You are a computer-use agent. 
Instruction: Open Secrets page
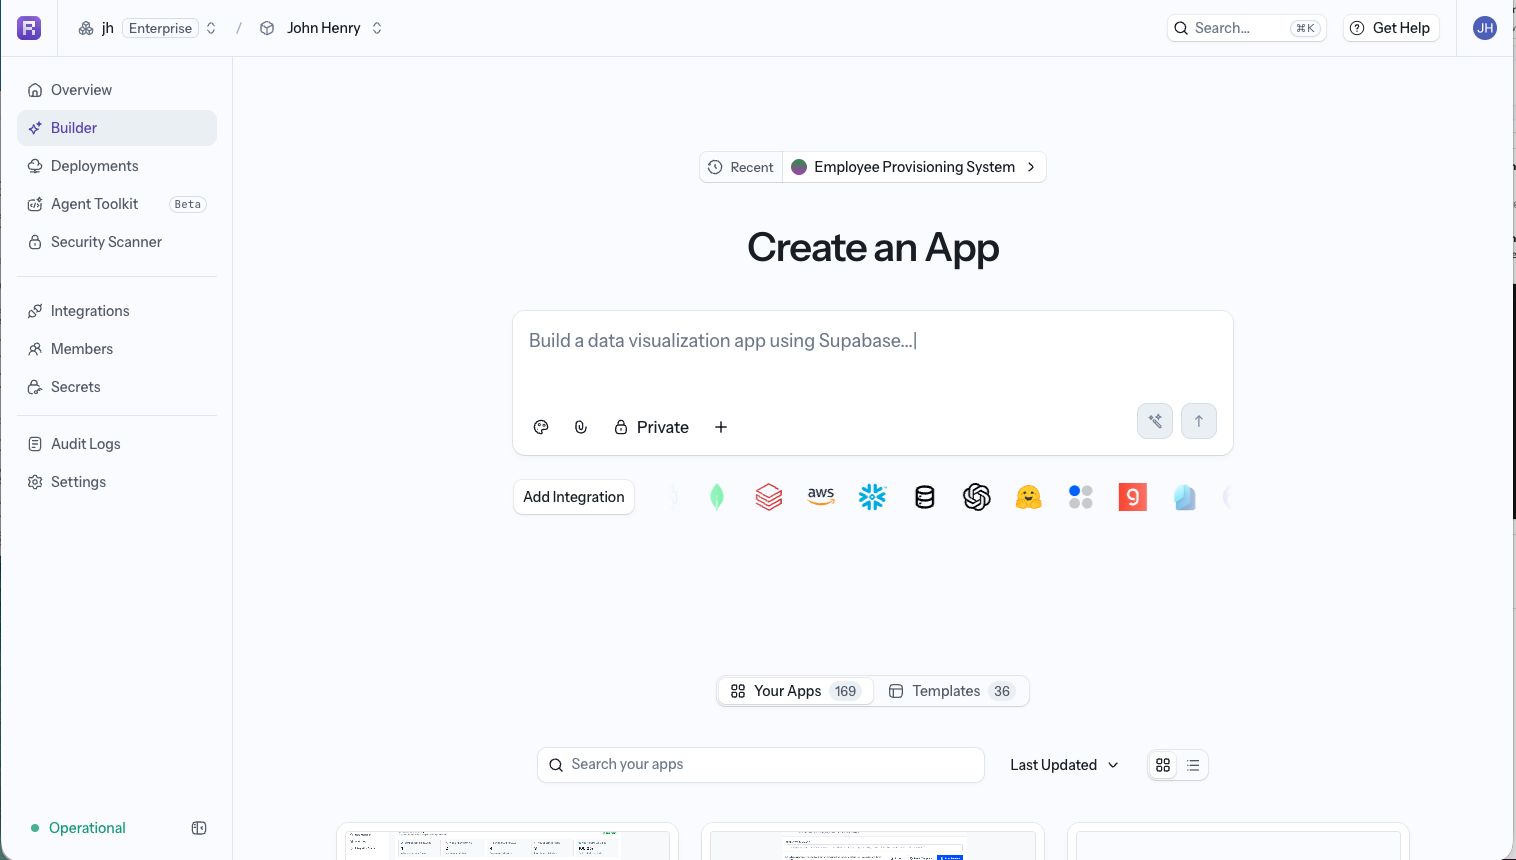pyautogui.click(x=117, y=387)
